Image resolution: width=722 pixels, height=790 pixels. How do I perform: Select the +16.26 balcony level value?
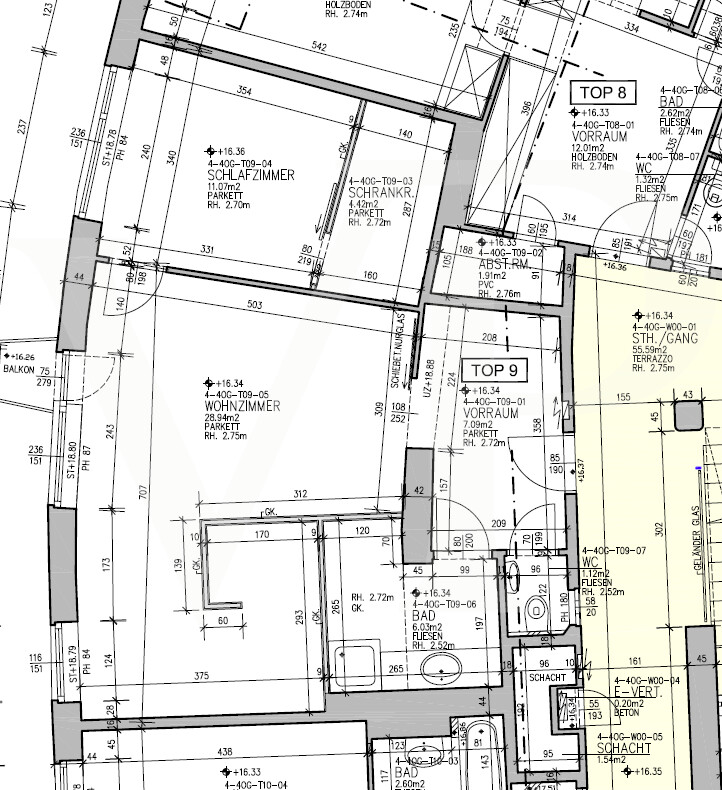point(23,357)
